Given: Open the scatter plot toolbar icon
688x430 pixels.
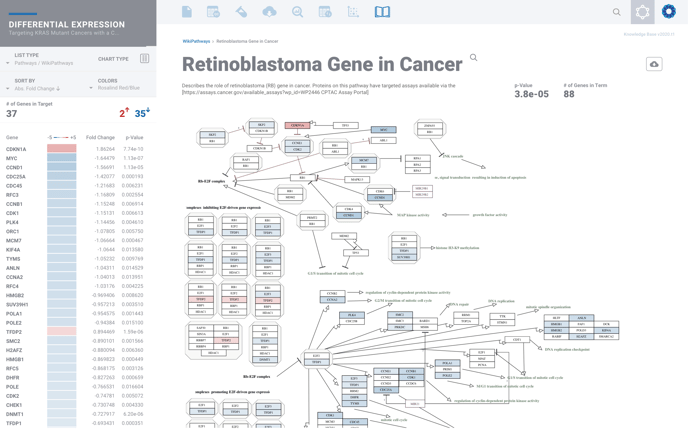Looking at the screenshot, I should (x=353, y=12).
